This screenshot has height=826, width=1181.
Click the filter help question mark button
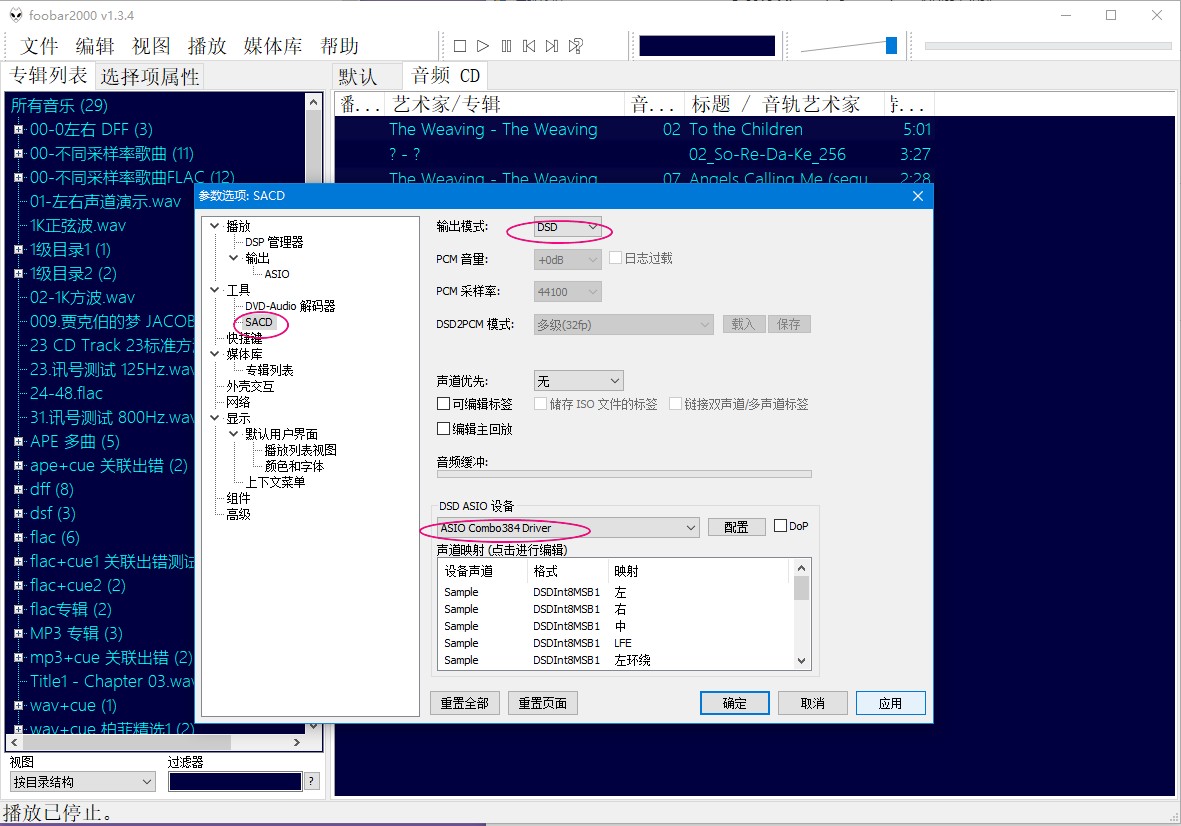(x=311, y=782)
